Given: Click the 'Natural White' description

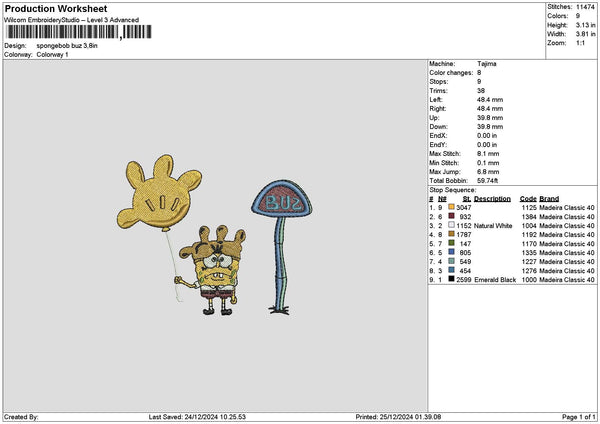Looking at the screenshot, I should pos(493,226).
